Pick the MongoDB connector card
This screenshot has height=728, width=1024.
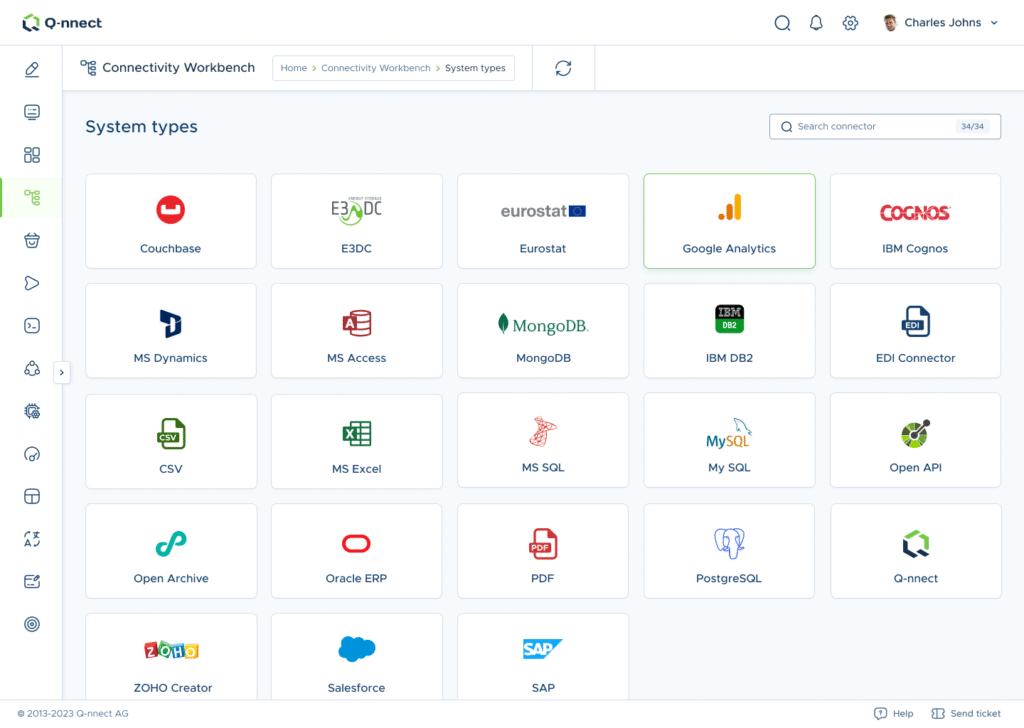pyautogui.click(x=543, y=330)
